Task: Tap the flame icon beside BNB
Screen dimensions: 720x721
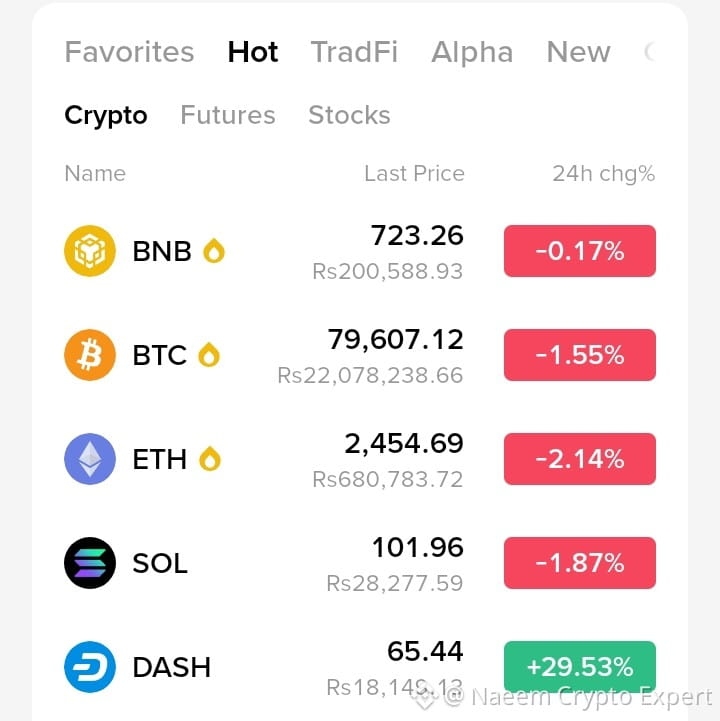Action: [214, 251]
